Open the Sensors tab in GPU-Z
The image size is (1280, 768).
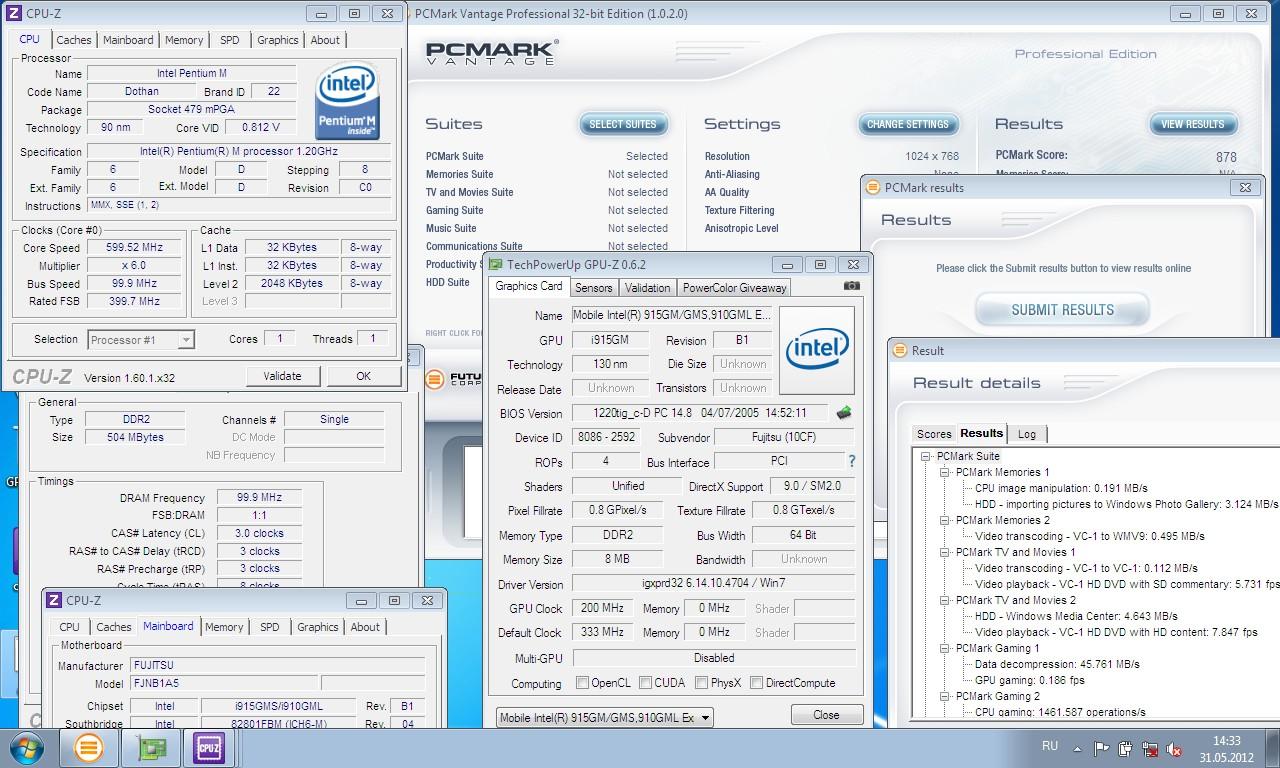coord(593,287)
